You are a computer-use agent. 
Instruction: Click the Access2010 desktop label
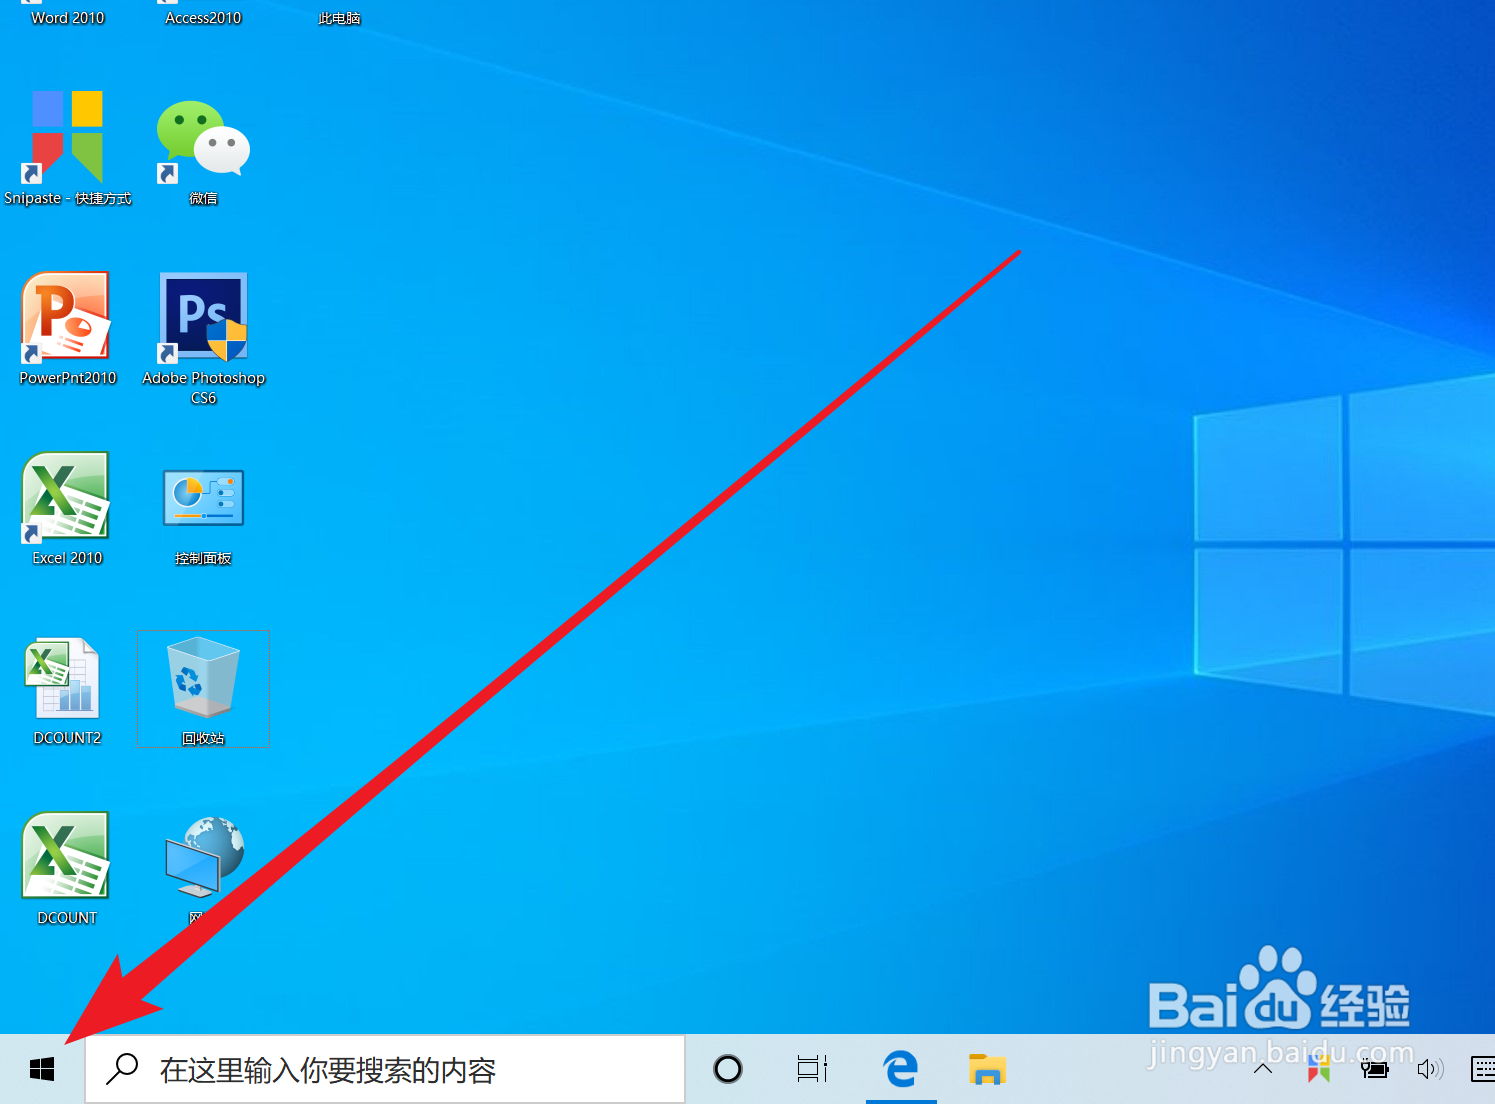[203, 18]
